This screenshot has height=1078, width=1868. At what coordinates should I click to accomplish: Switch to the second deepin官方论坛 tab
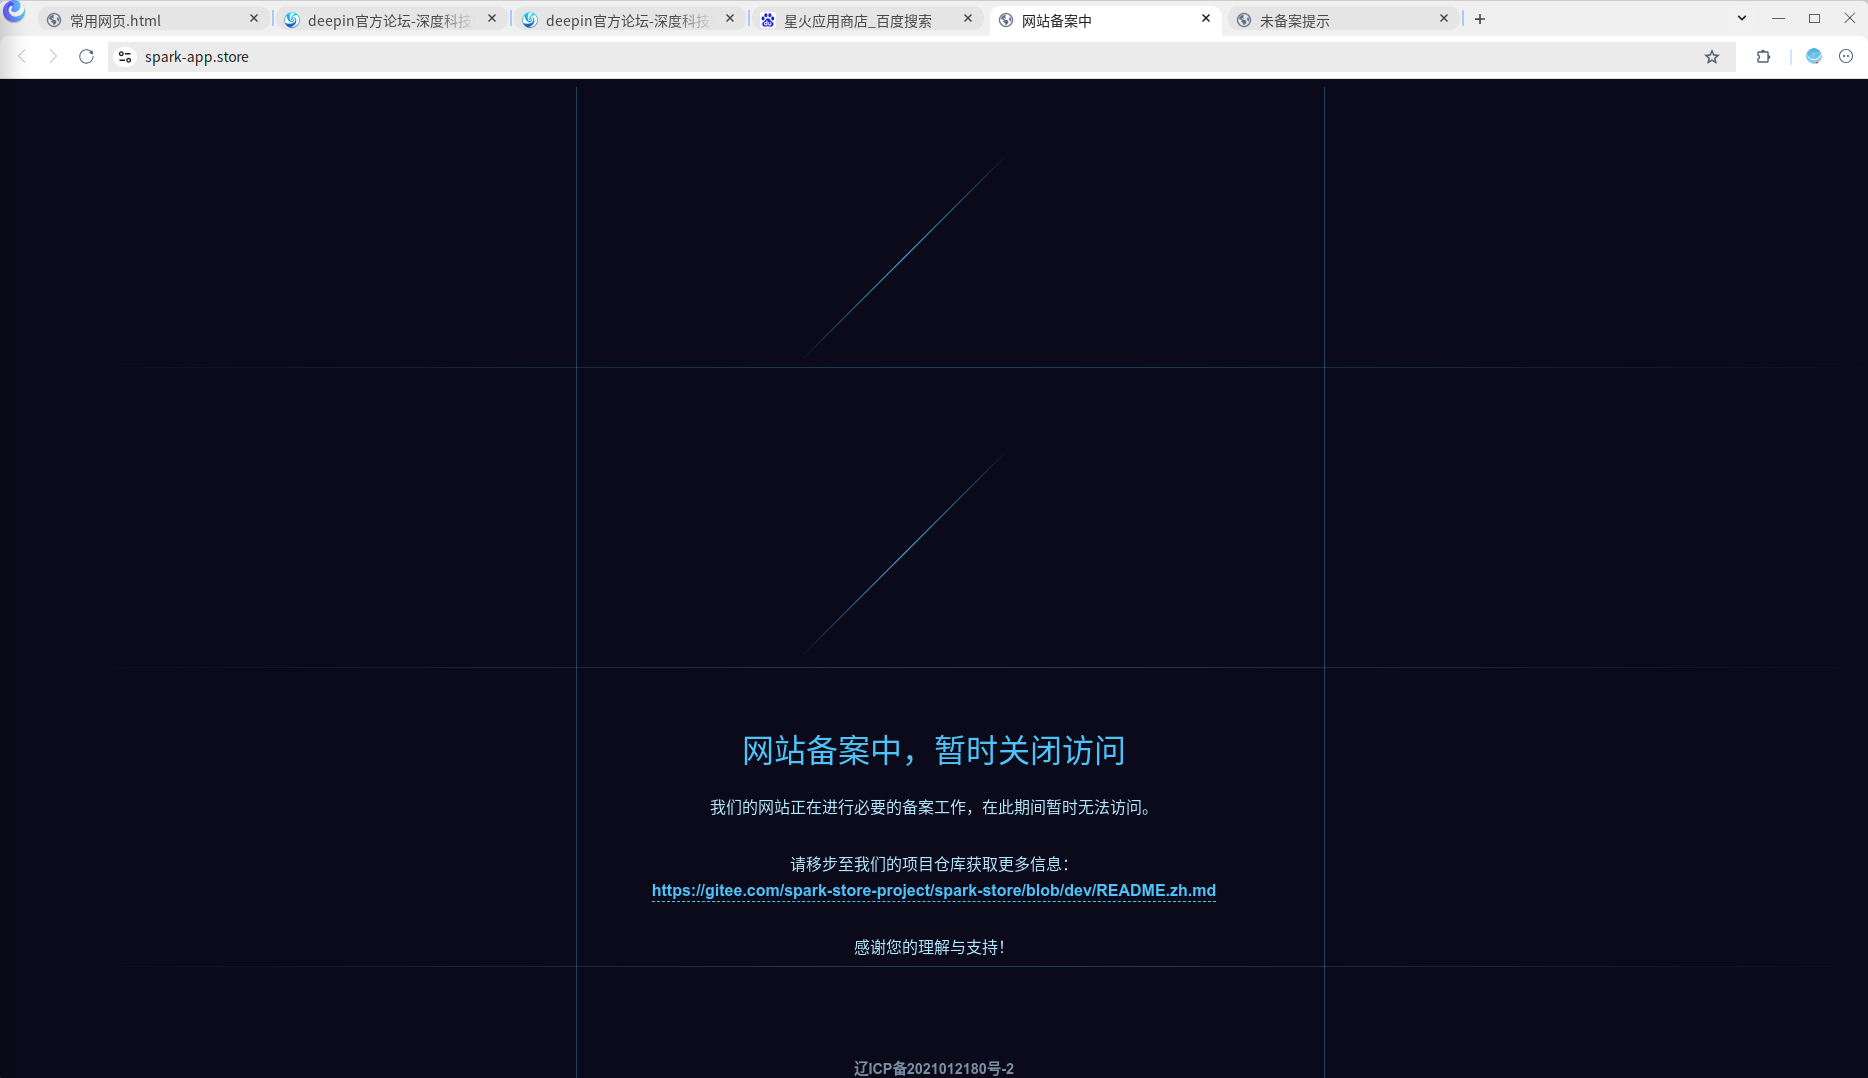pyautogui.click(x=629, y=20)
